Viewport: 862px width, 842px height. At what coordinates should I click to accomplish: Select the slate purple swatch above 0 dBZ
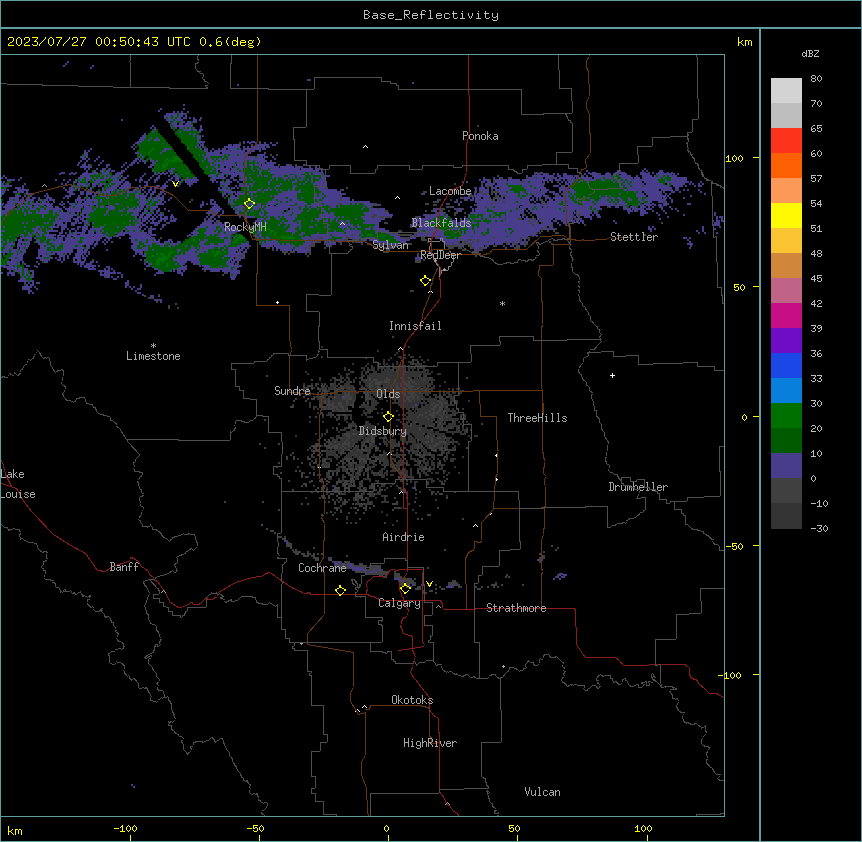786,466
